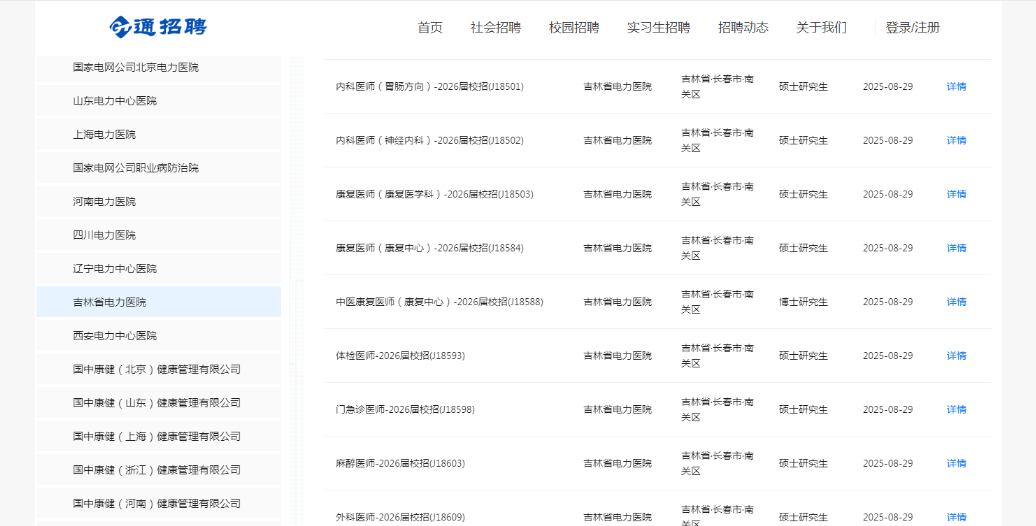Select the highlighted 吉林省电力医院 entry

[x=110, y=302]
